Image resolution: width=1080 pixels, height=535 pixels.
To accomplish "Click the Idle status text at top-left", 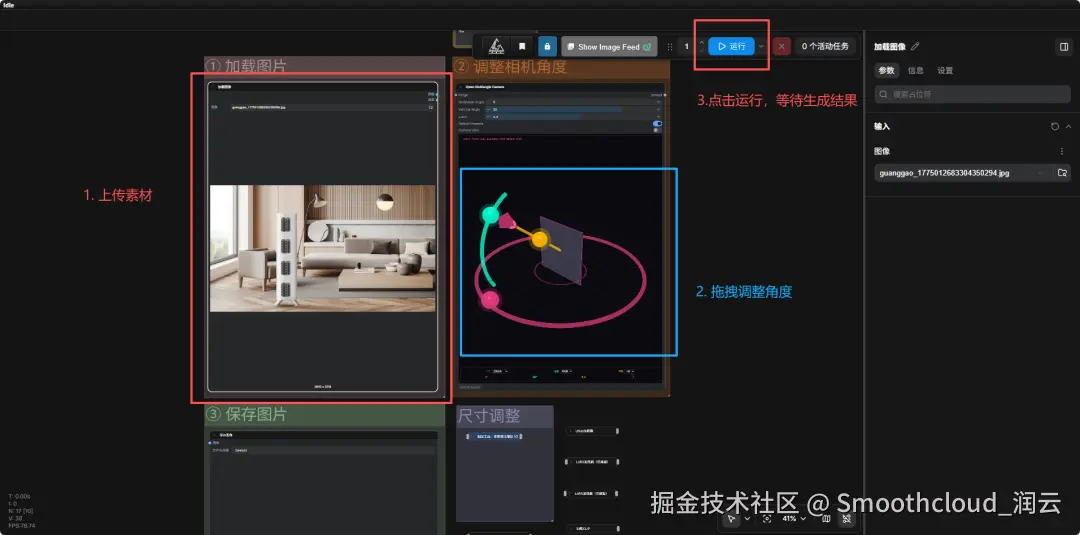I will 8,5.
